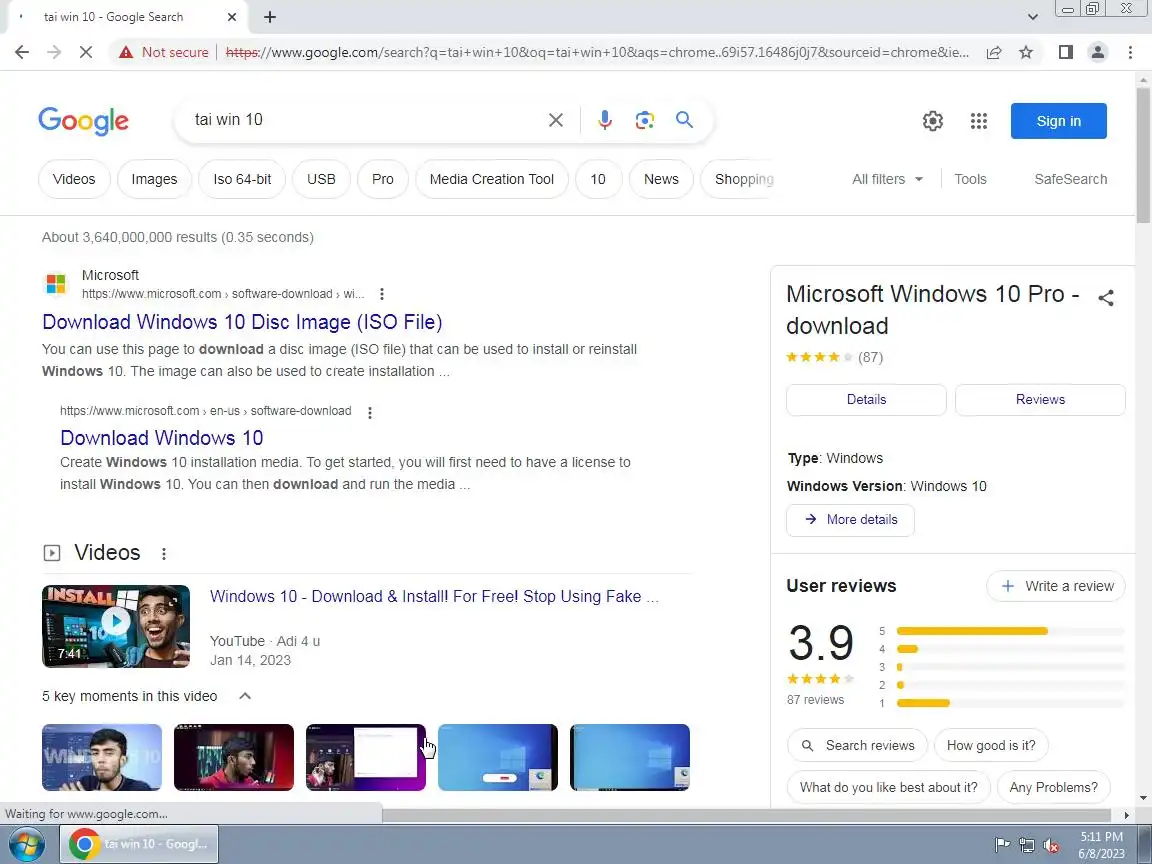Search by image with Google Lens
This screenshot has height=864, width=1152.
tap(644, 120)
